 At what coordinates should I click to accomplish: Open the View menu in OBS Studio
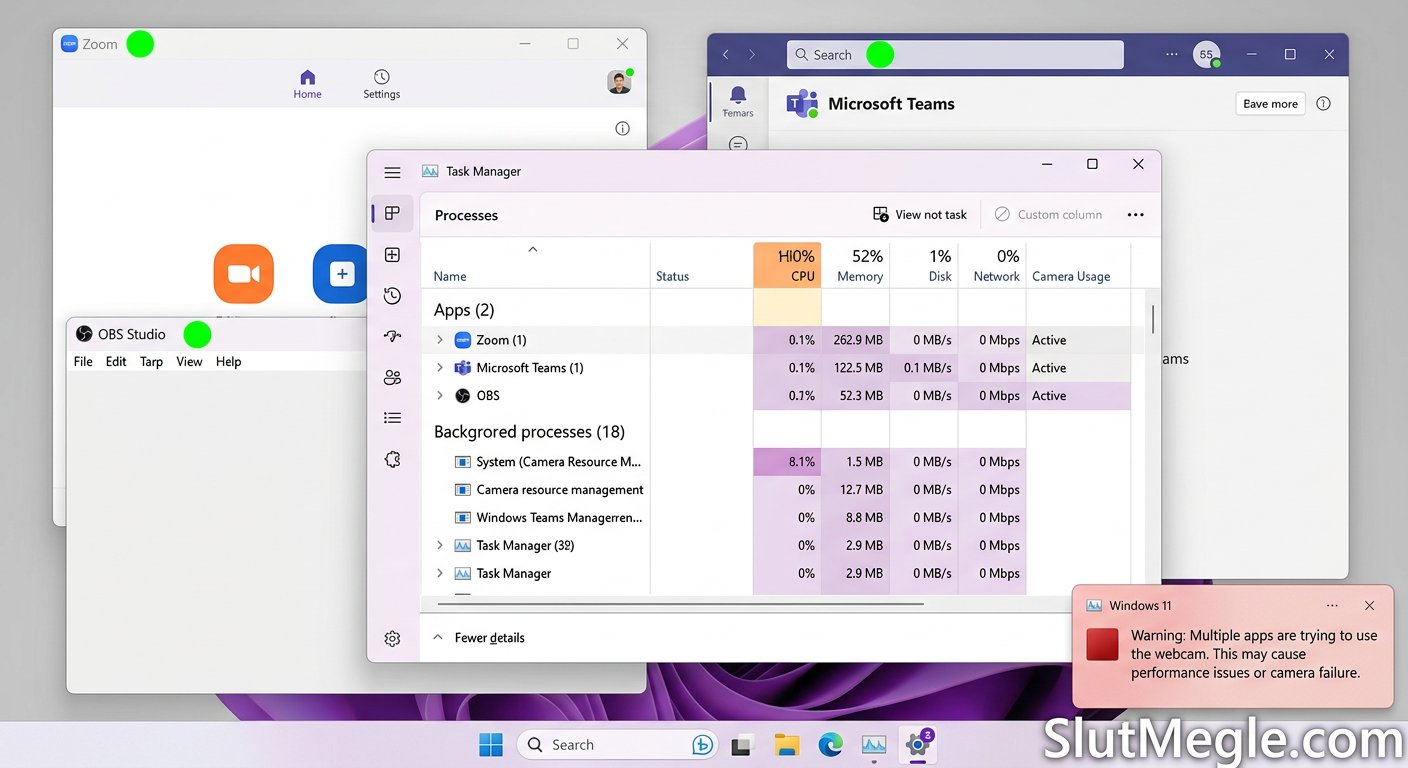189,362
